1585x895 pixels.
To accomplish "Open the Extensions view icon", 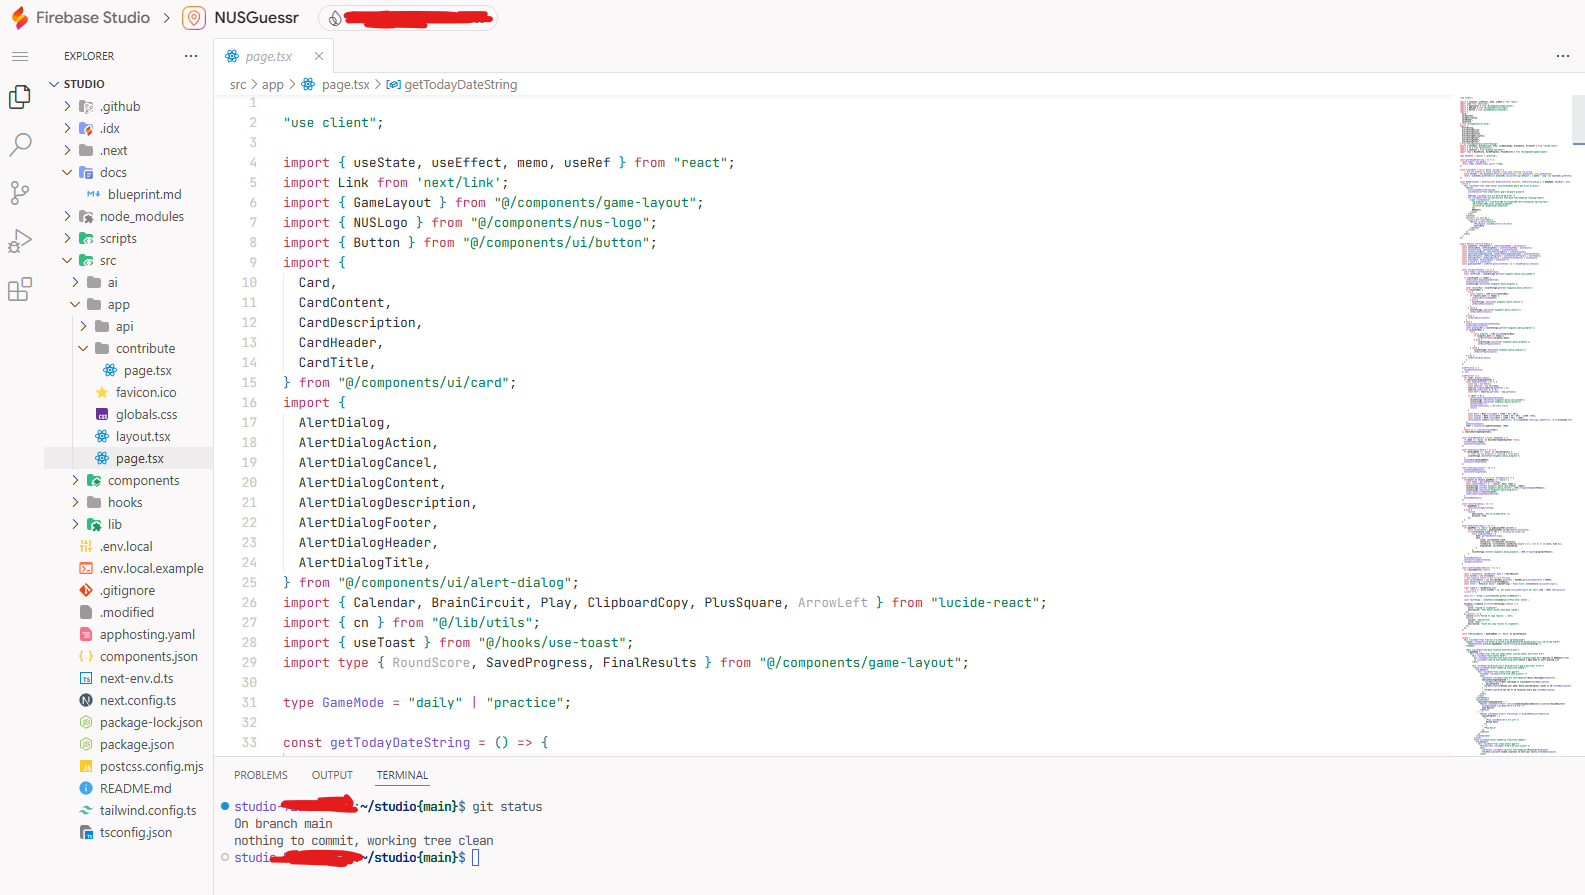I will (20, 290).
